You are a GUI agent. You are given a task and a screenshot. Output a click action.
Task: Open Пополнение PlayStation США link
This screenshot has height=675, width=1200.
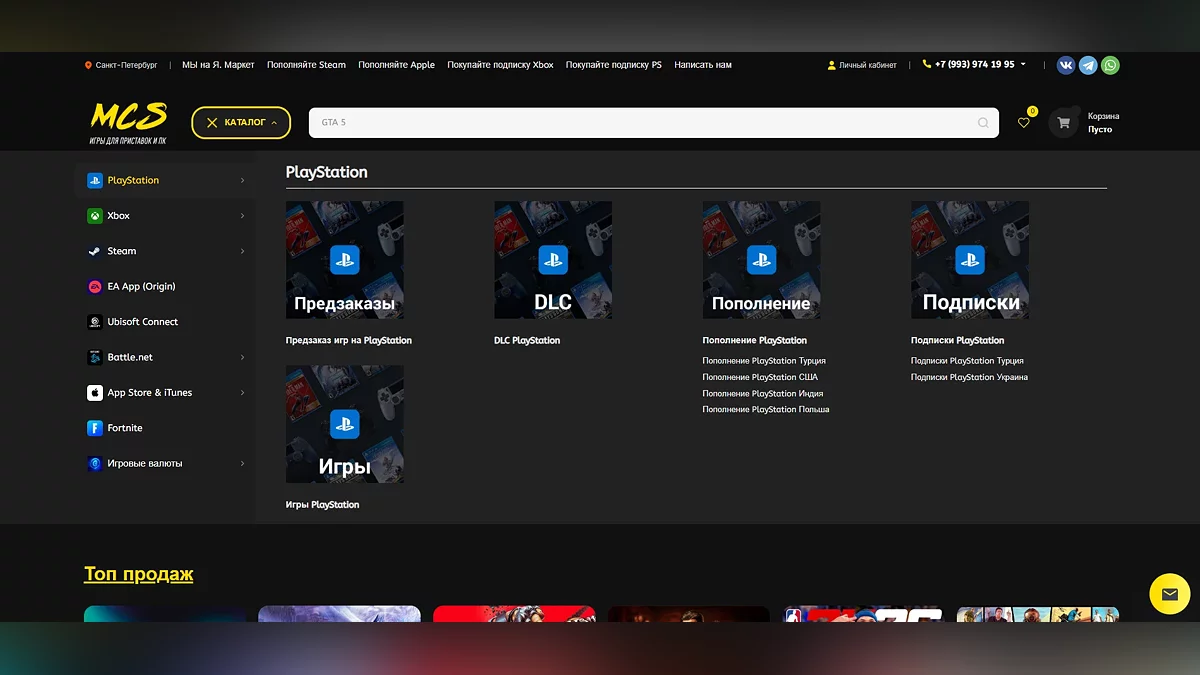(x=760, y=377)
